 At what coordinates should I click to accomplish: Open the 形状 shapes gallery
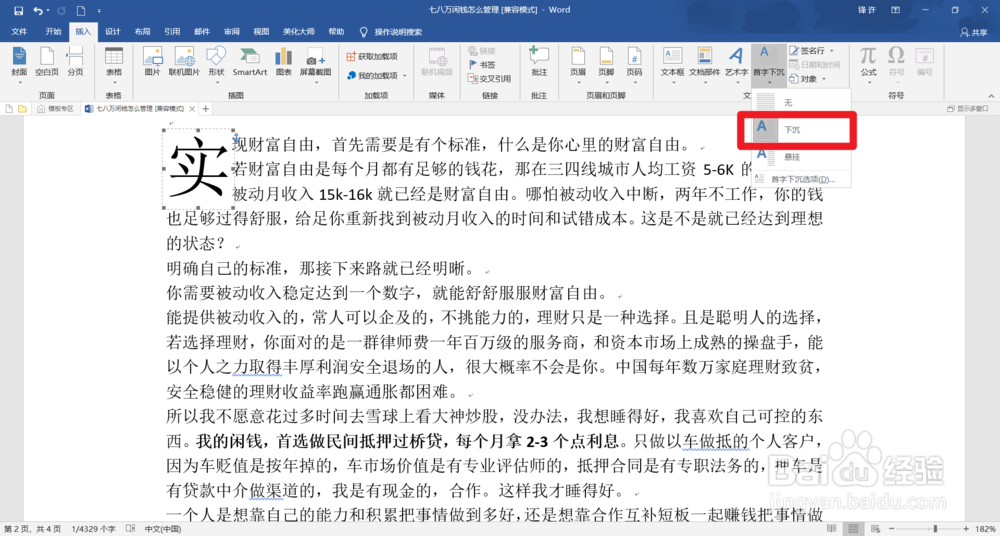[x=216, y=65]
